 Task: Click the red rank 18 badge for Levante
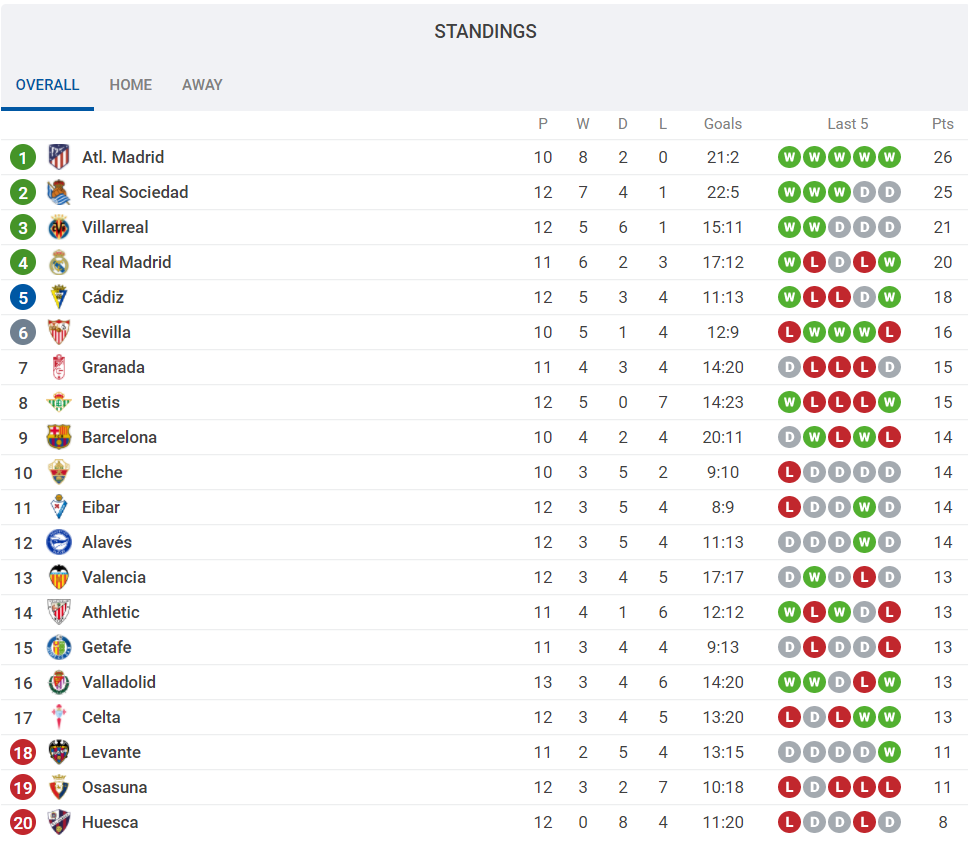(23, 752)
